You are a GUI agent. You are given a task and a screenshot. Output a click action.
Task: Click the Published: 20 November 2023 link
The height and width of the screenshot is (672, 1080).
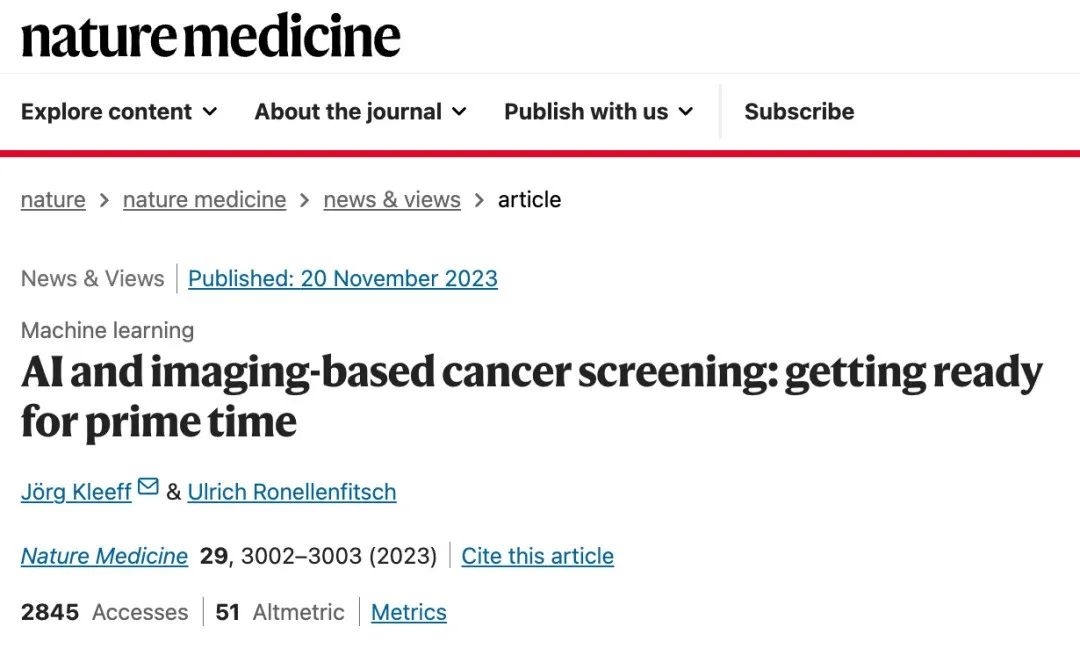click(x=343, y=279)
